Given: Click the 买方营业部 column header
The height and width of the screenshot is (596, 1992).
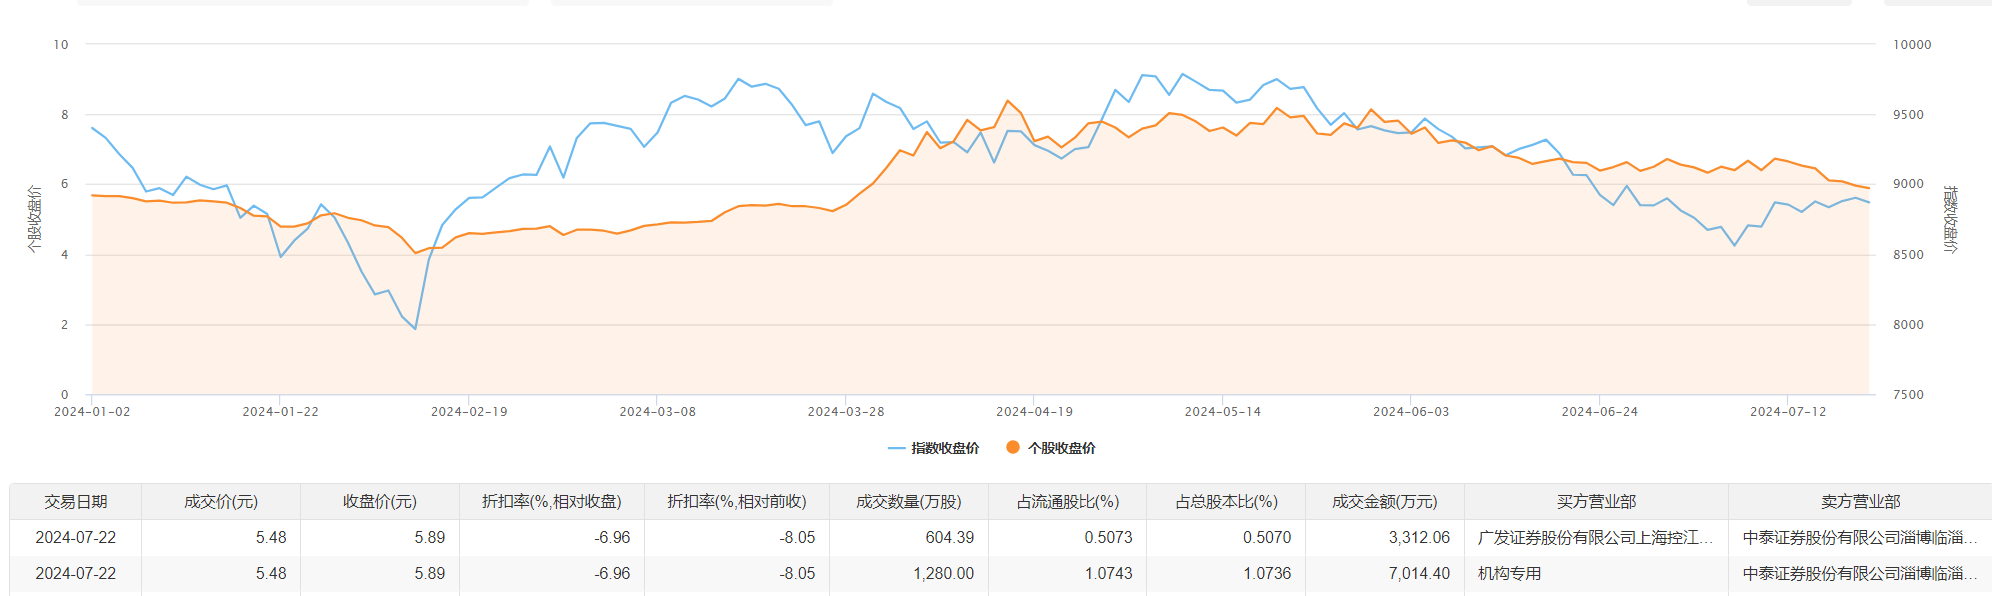Looking at the screenshot, I should 1596,501.
